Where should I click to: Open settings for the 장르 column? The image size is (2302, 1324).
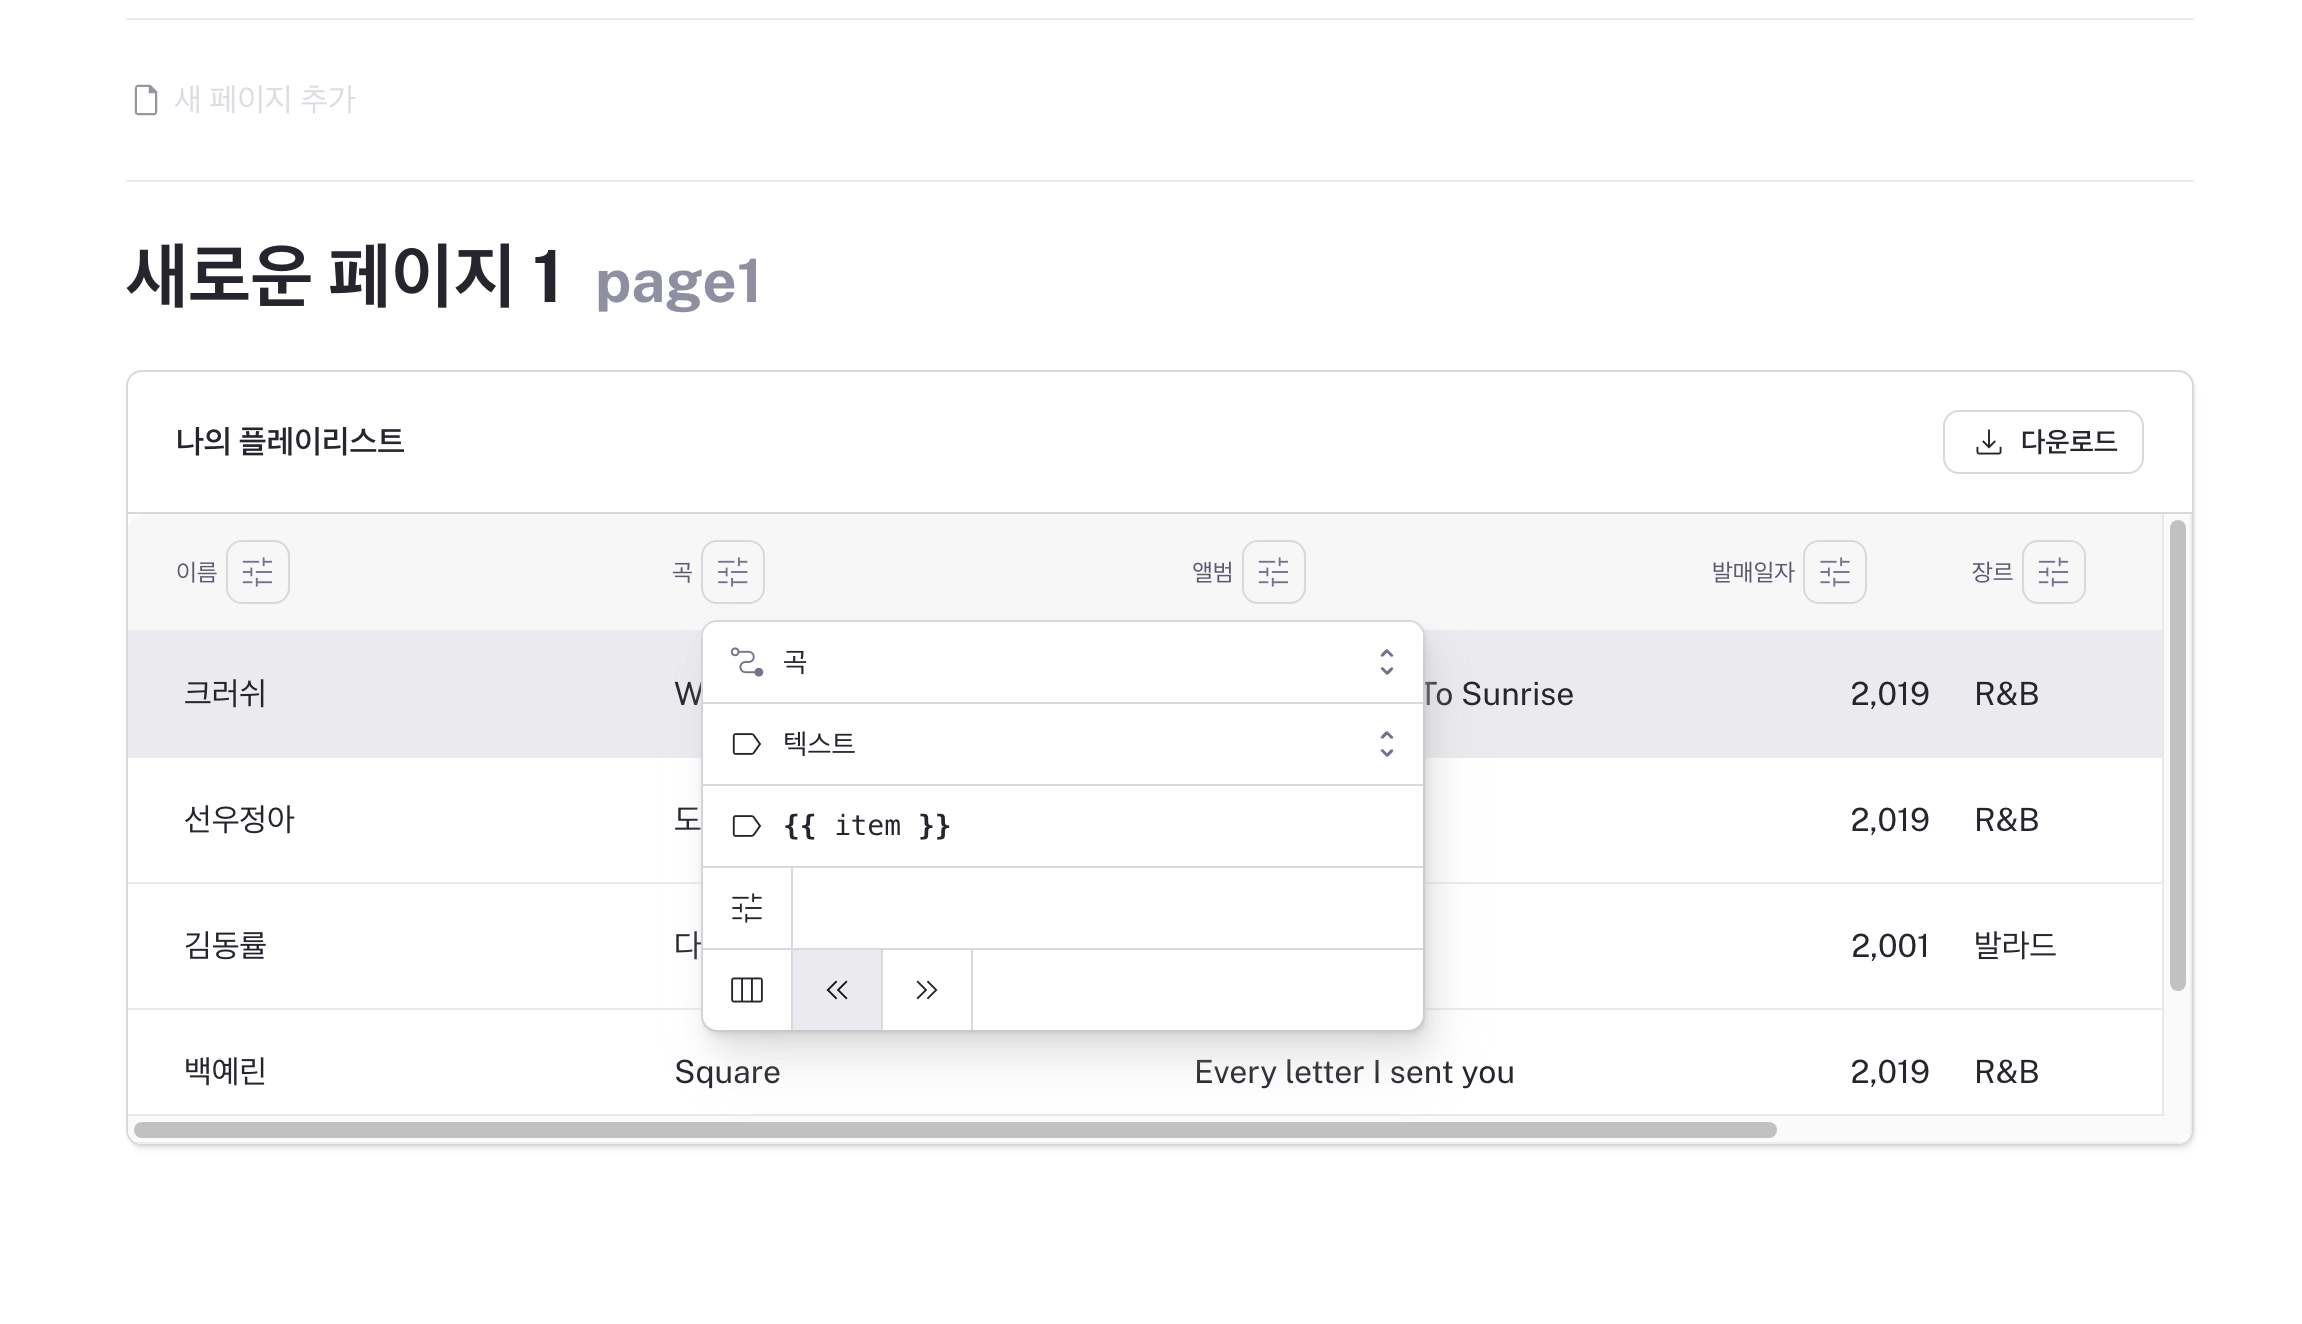(2054, 572)
